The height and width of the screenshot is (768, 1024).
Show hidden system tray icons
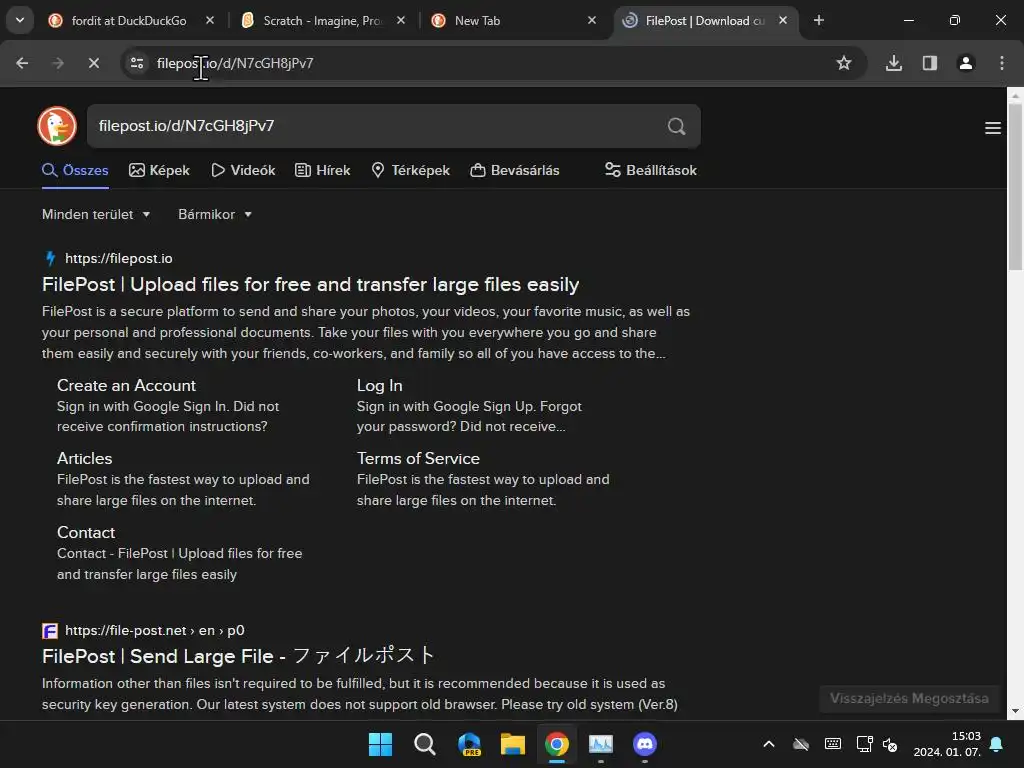(x=769, y=744)
